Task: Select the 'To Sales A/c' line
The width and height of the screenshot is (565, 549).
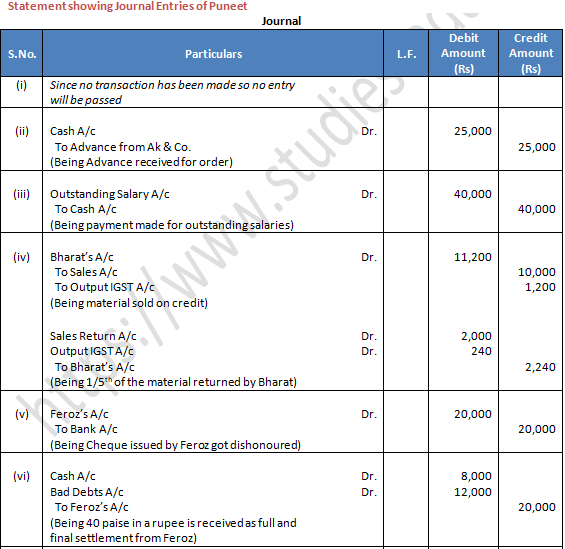Action: tap(86, 272)
